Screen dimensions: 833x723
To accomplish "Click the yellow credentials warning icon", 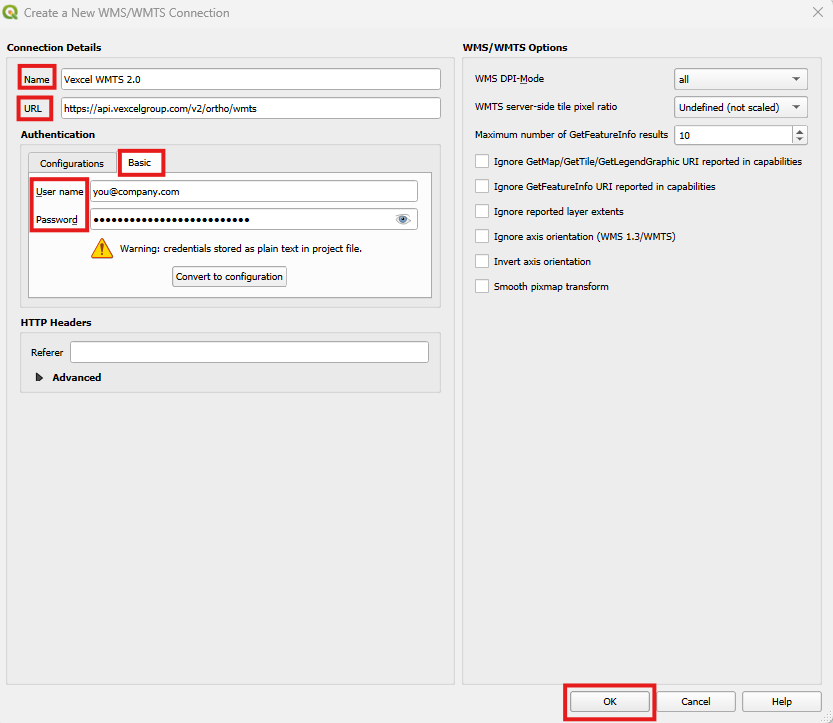I will point(102,249).
